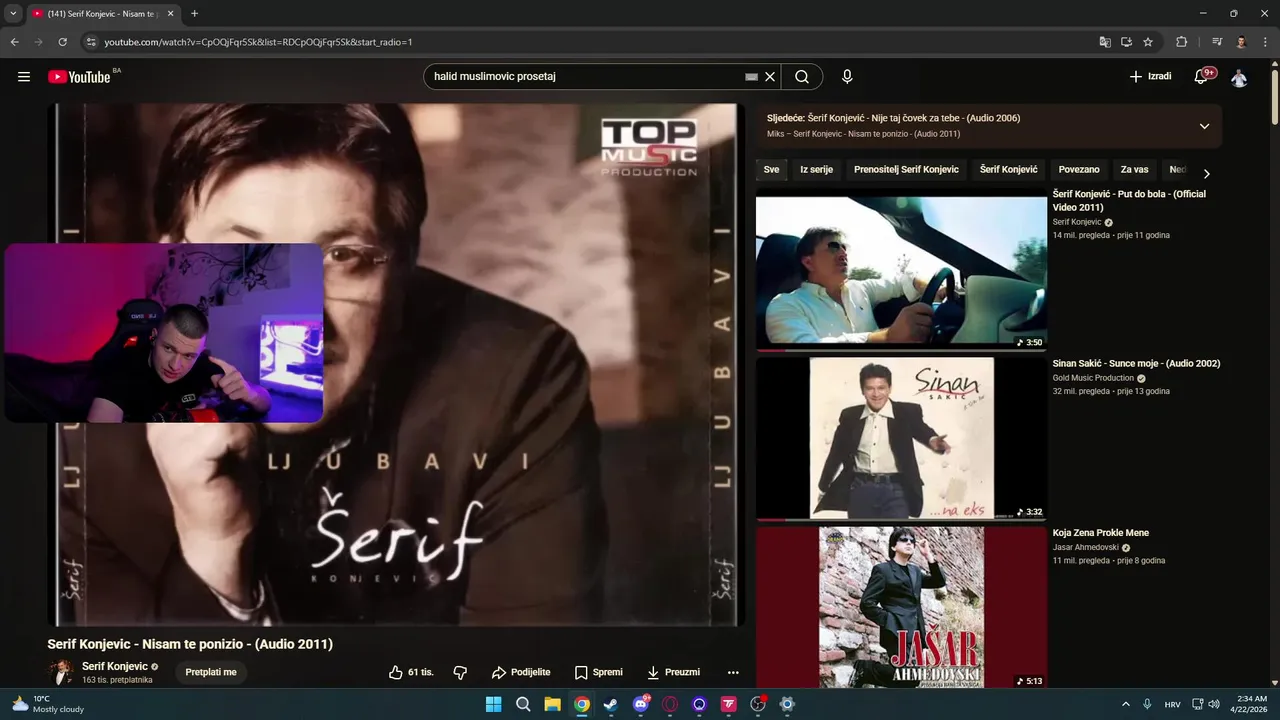Subscribe using the Pretplati me button
1280x720 pixels.
[211, 672]
